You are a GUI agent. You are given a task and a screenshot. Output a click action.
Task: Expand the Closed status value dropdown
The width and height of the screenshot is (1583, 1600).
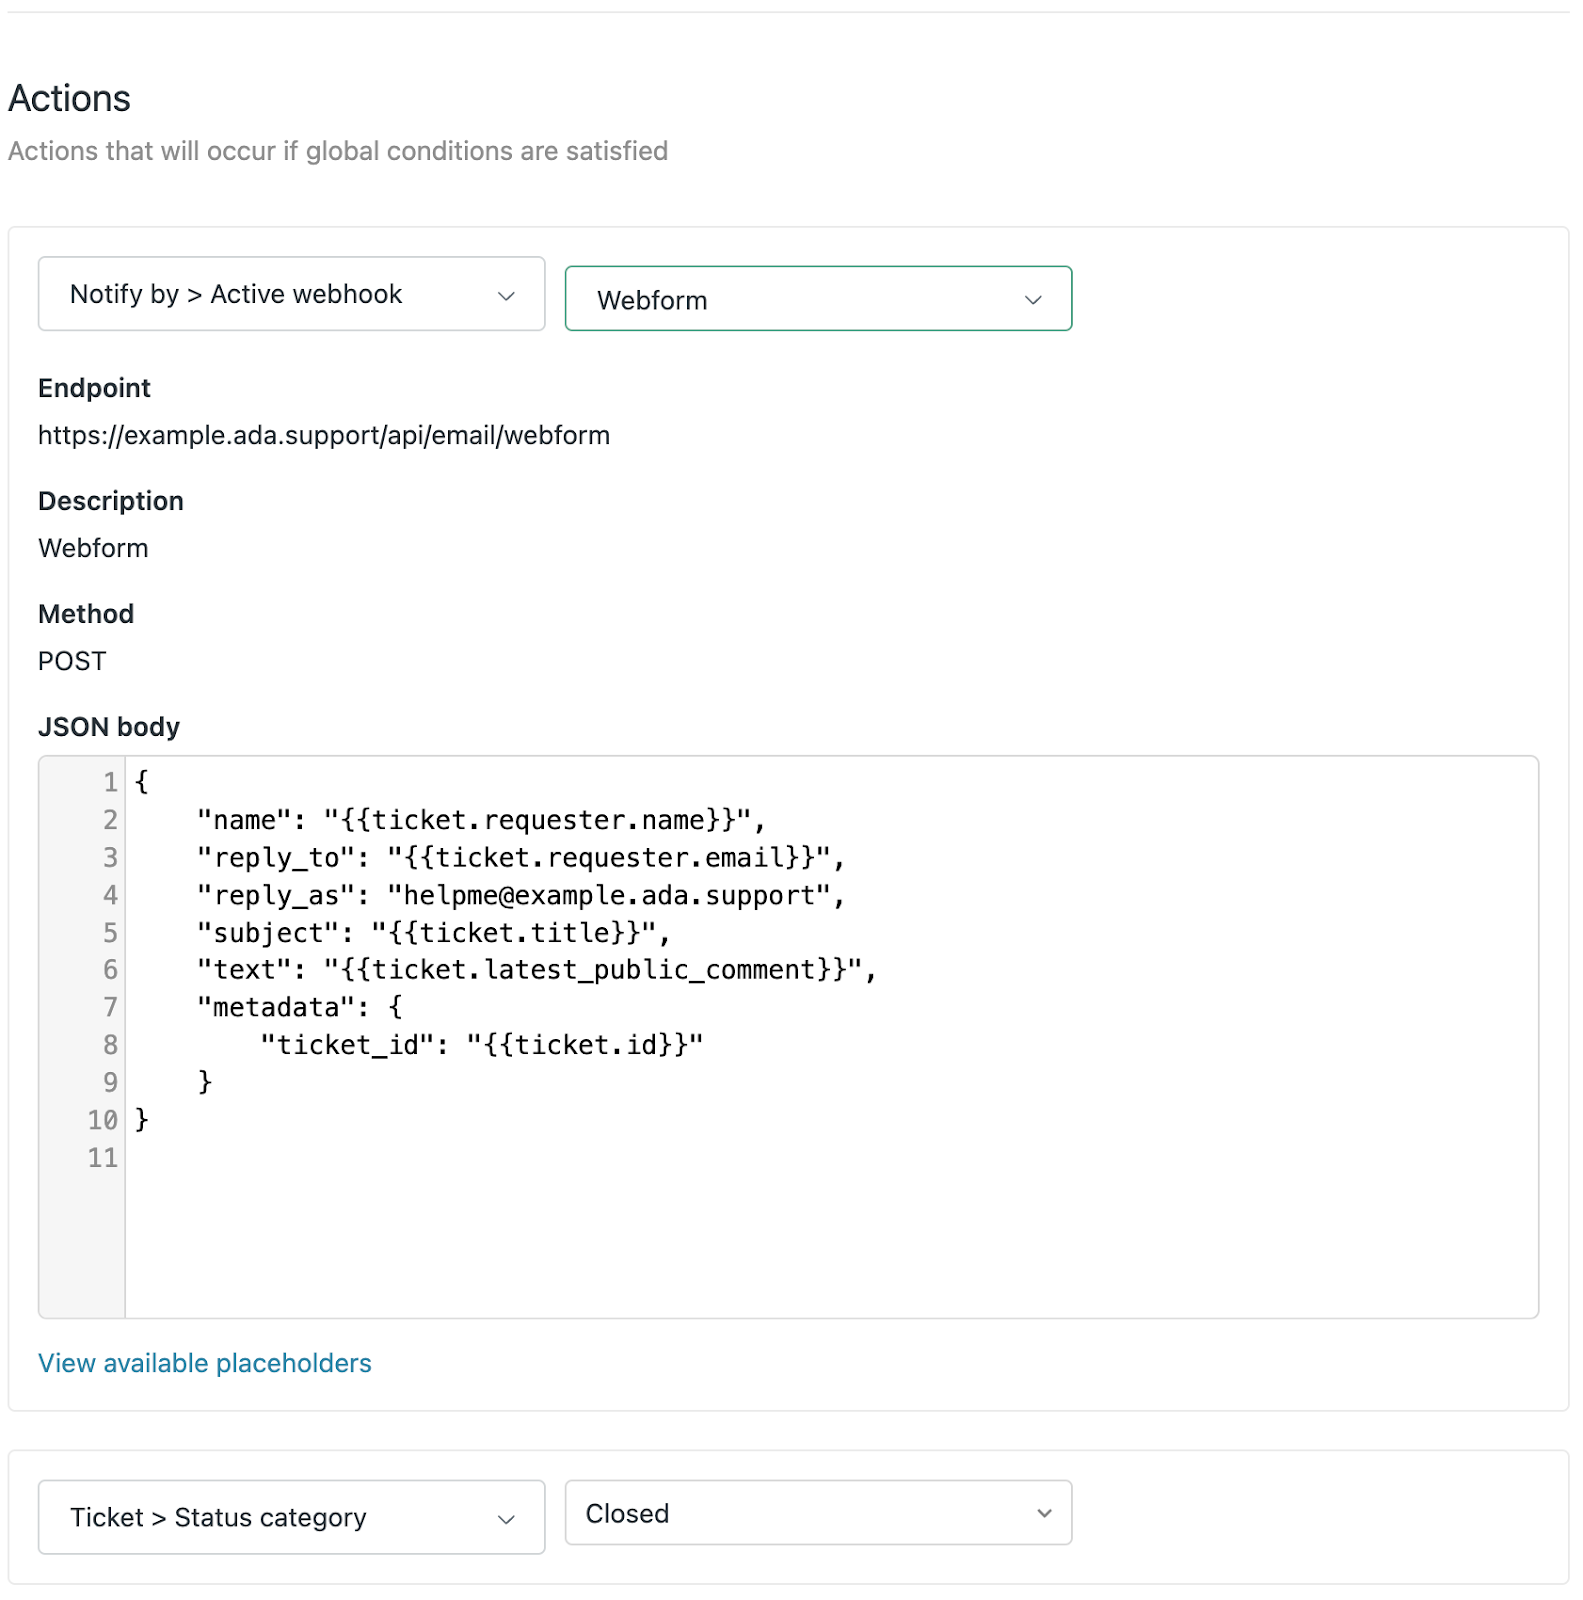coord(817,1513)
